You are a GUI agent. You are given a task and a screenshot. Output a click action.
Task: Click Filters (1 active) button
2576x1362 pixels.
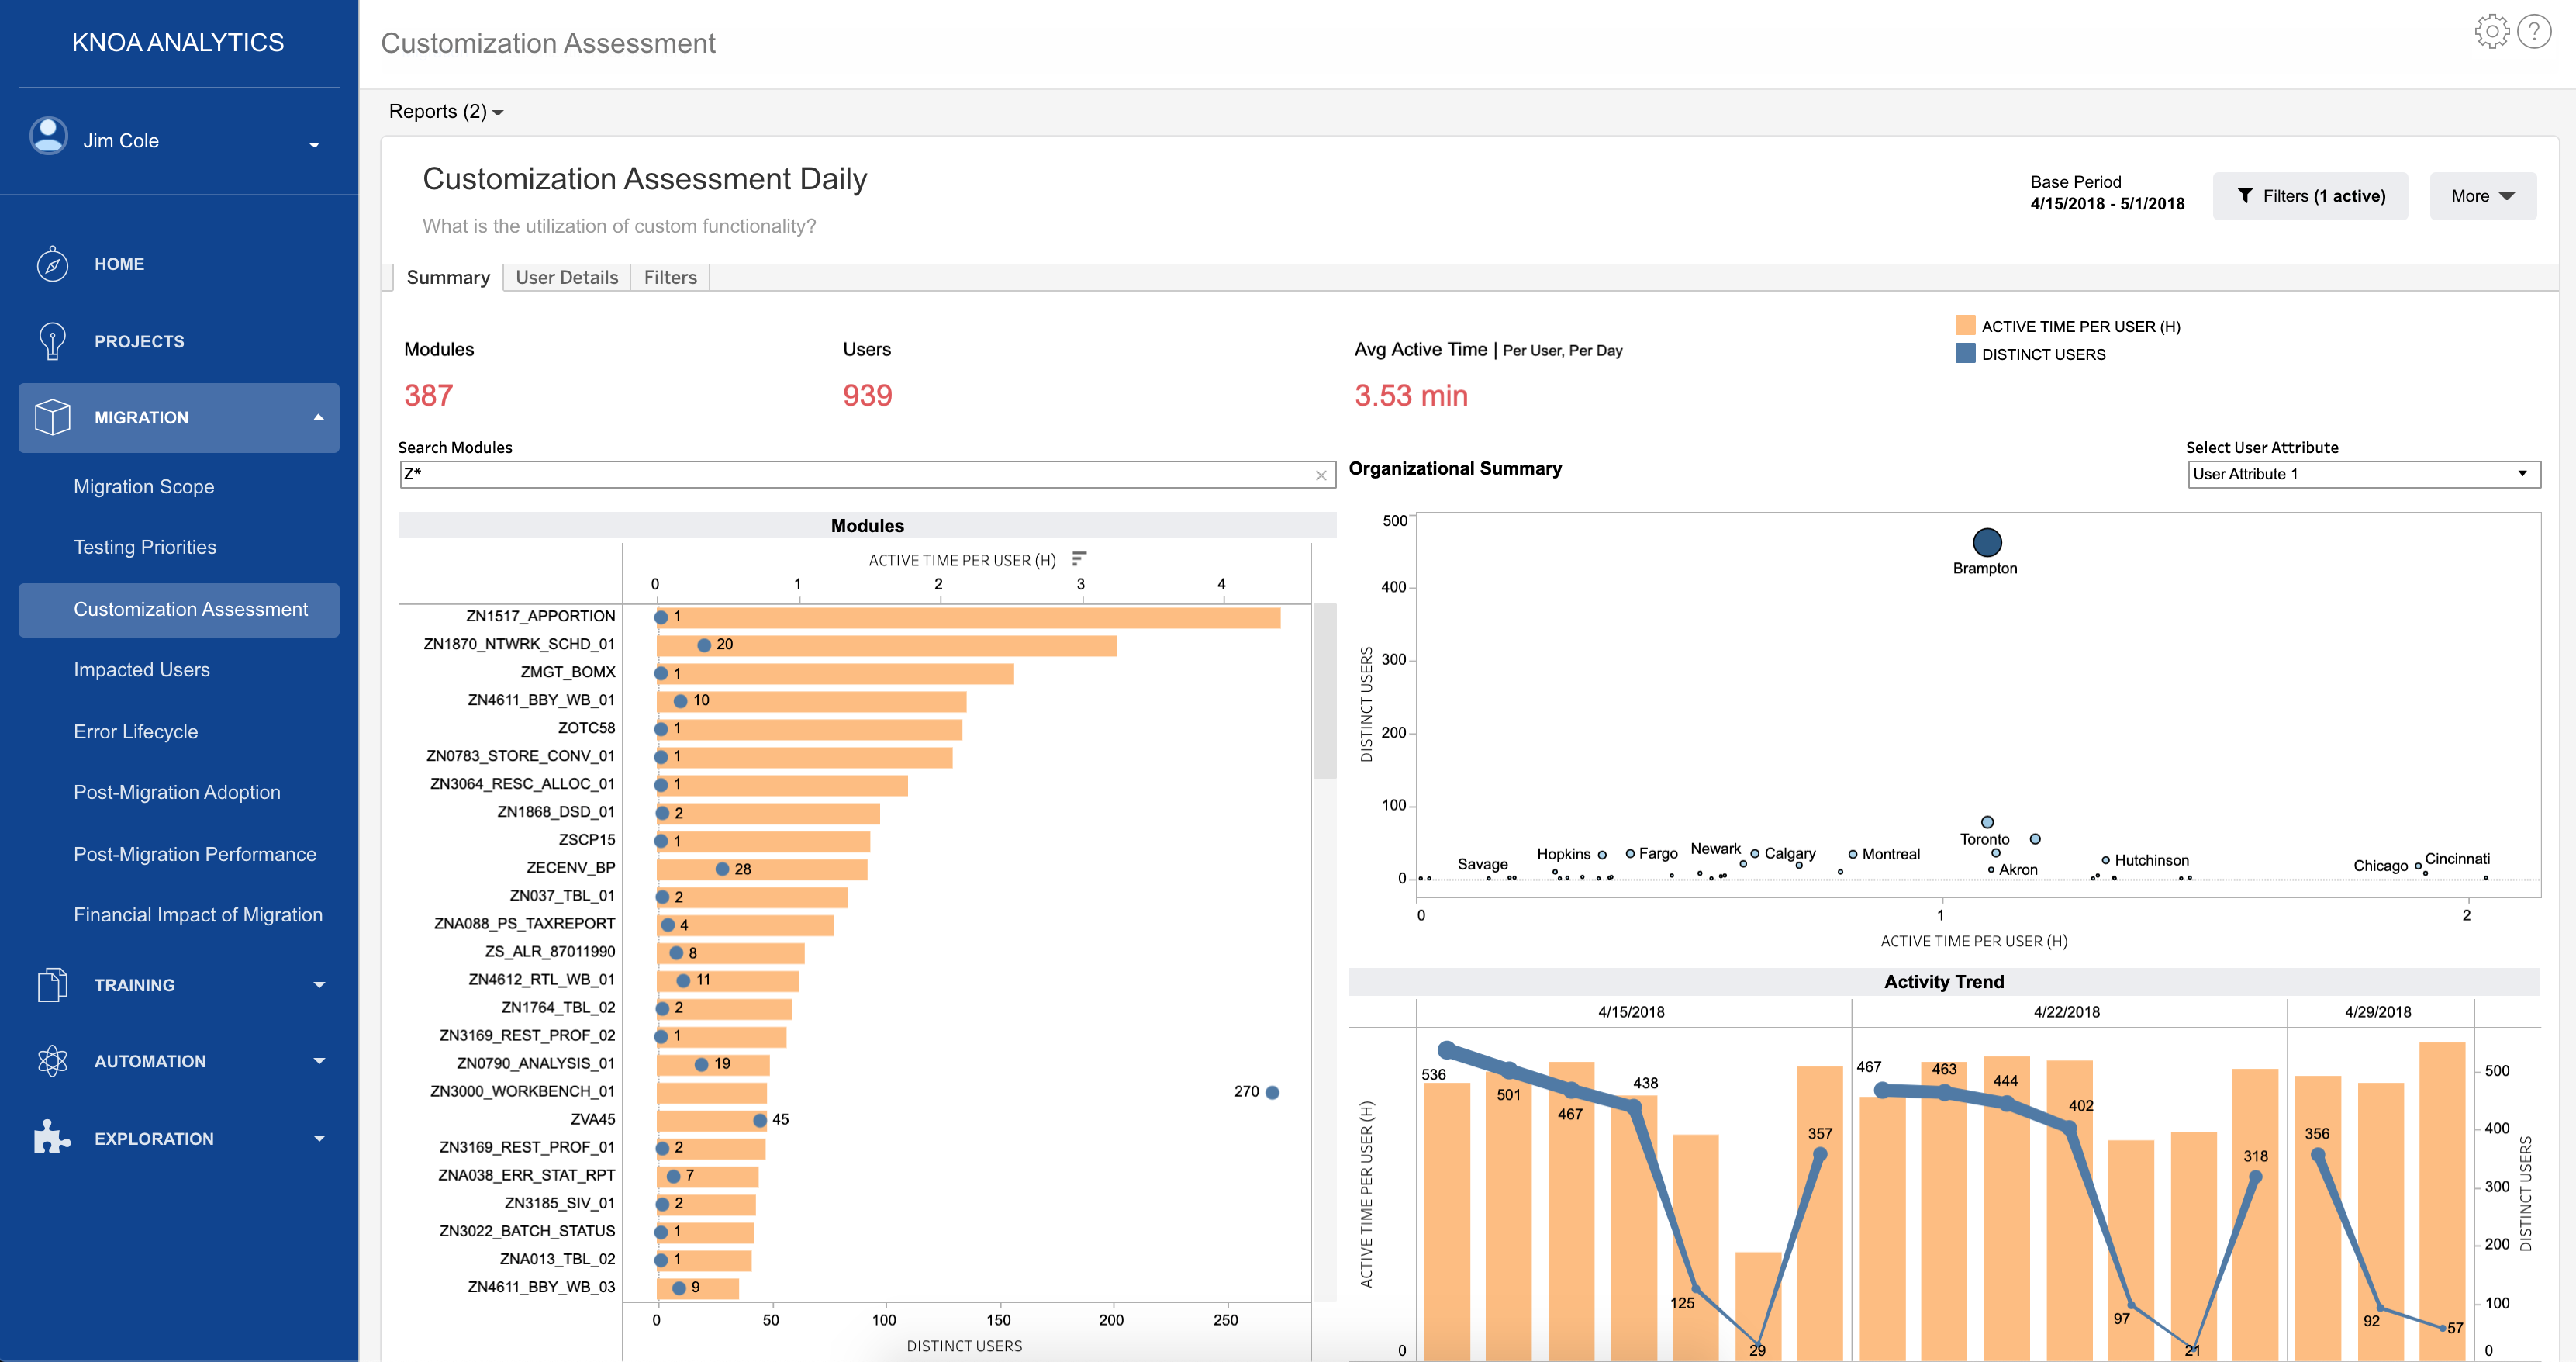(x=2310, y=196)
